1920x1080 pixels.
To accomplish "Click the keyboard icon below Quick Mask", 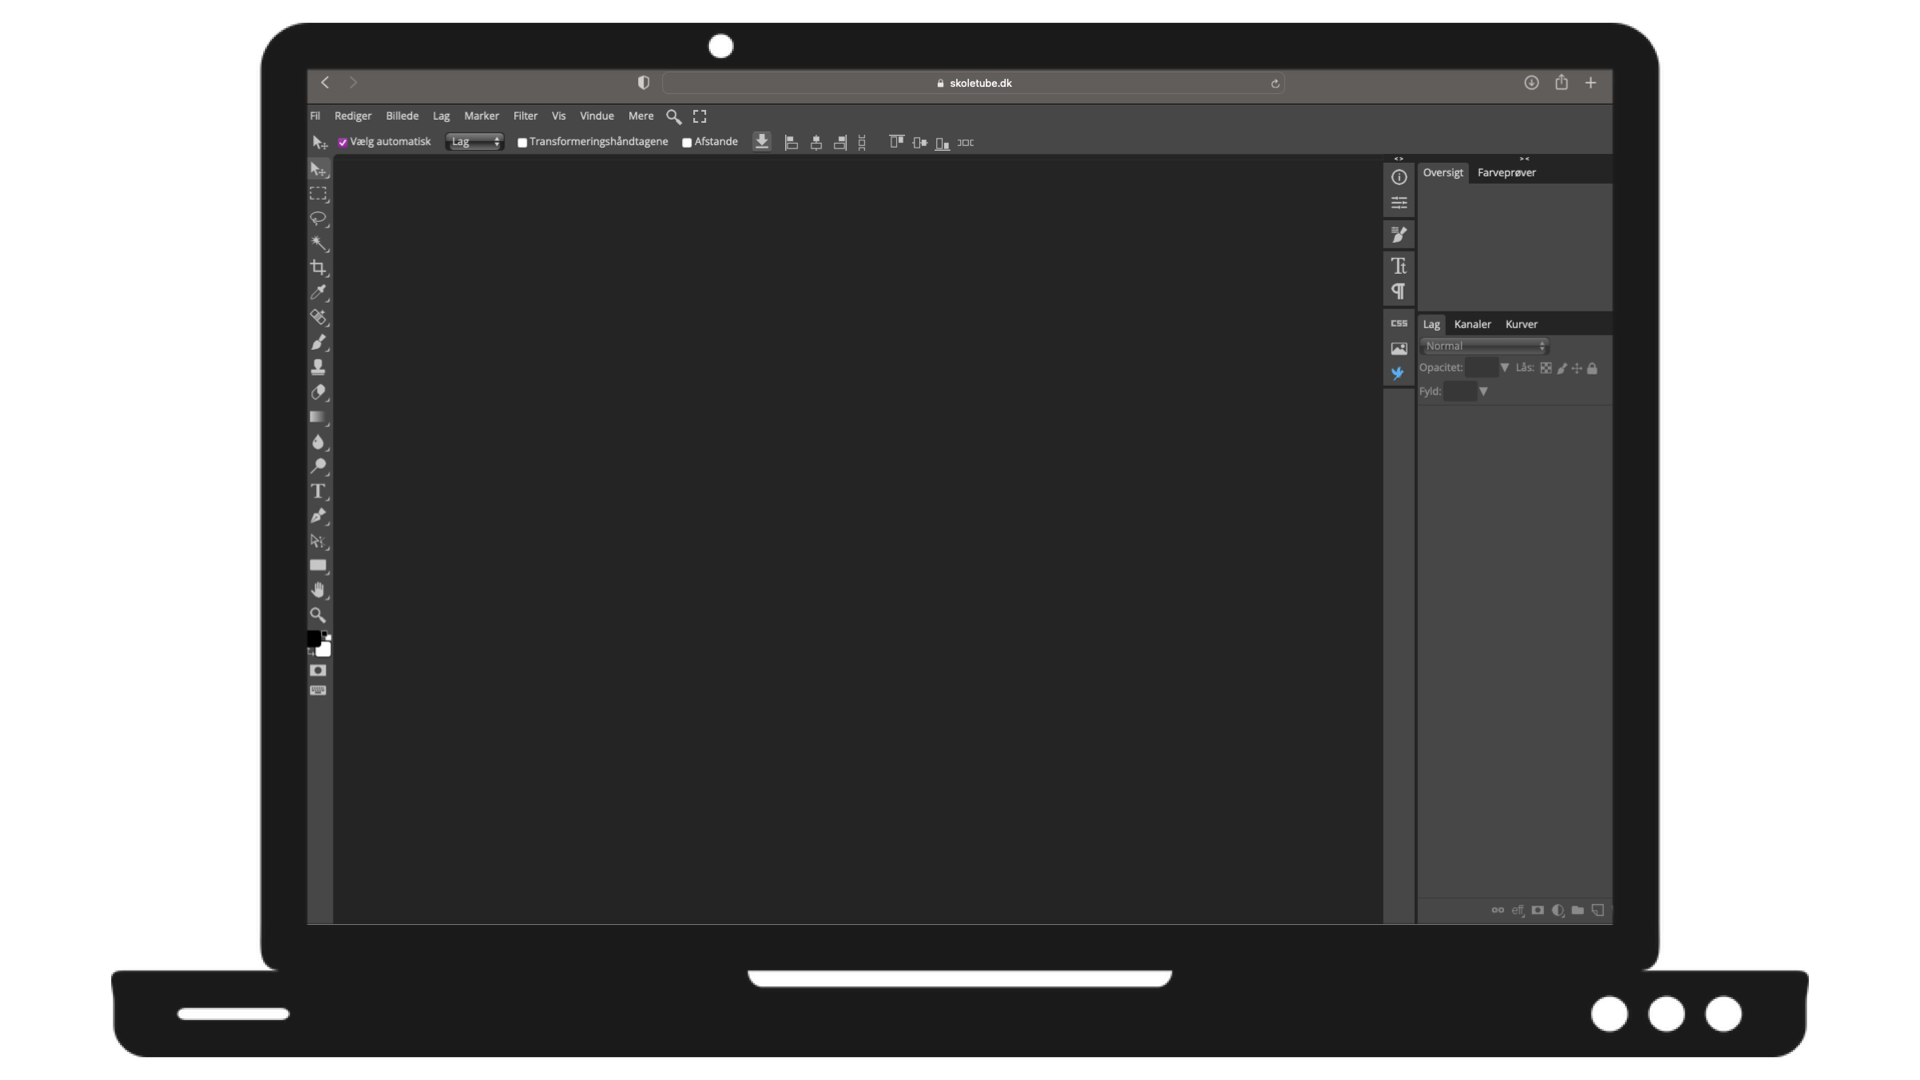I will coord(318,690).
